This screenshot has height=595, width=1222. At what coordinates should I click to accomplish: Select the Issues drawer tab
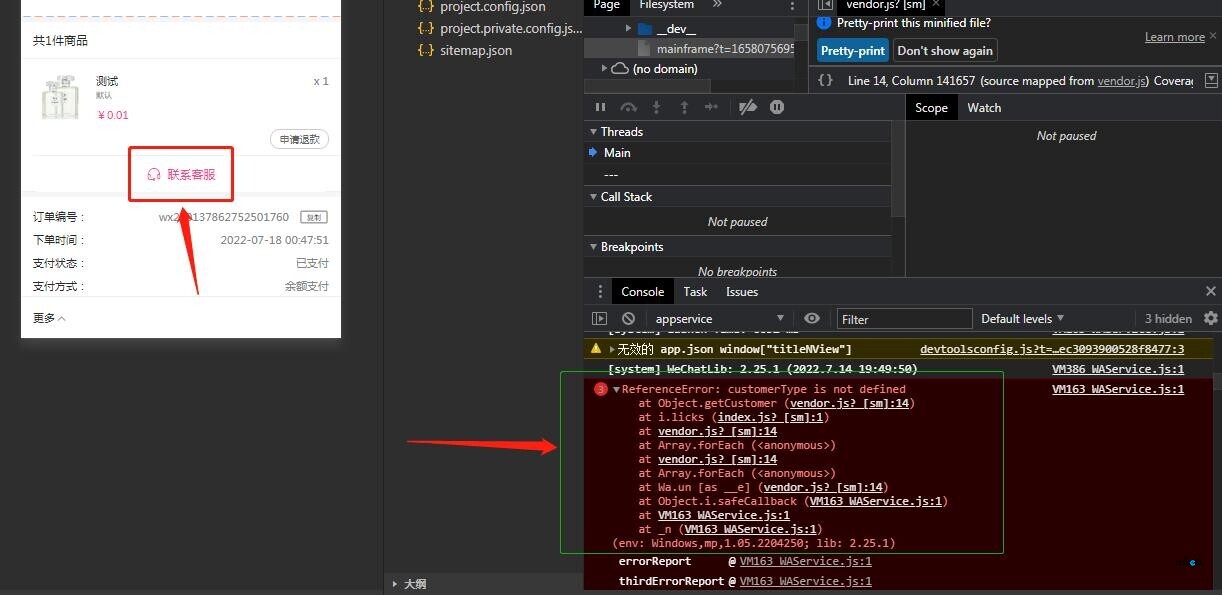pyautogui.click(x=742, y=292)
